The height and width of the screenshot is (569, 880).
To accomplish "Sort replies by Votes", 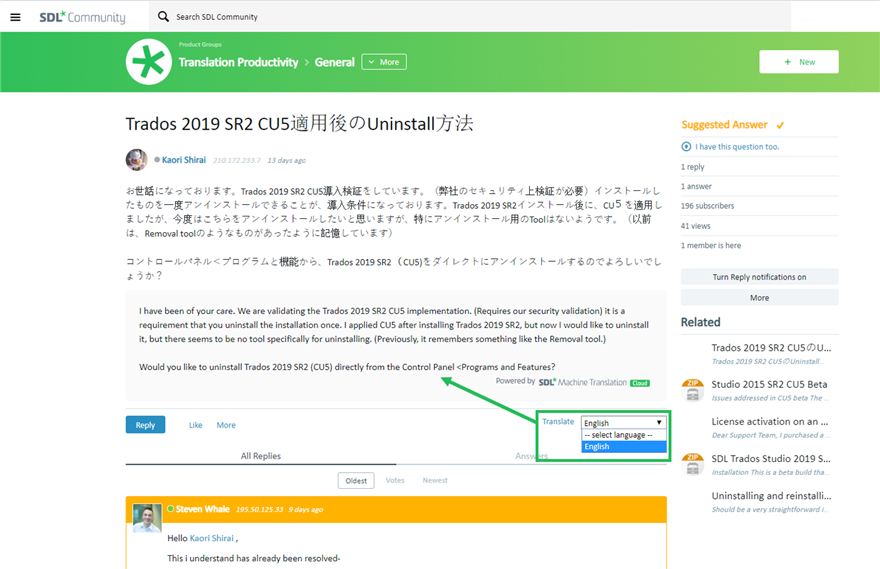I will click(x=395, y=480).
